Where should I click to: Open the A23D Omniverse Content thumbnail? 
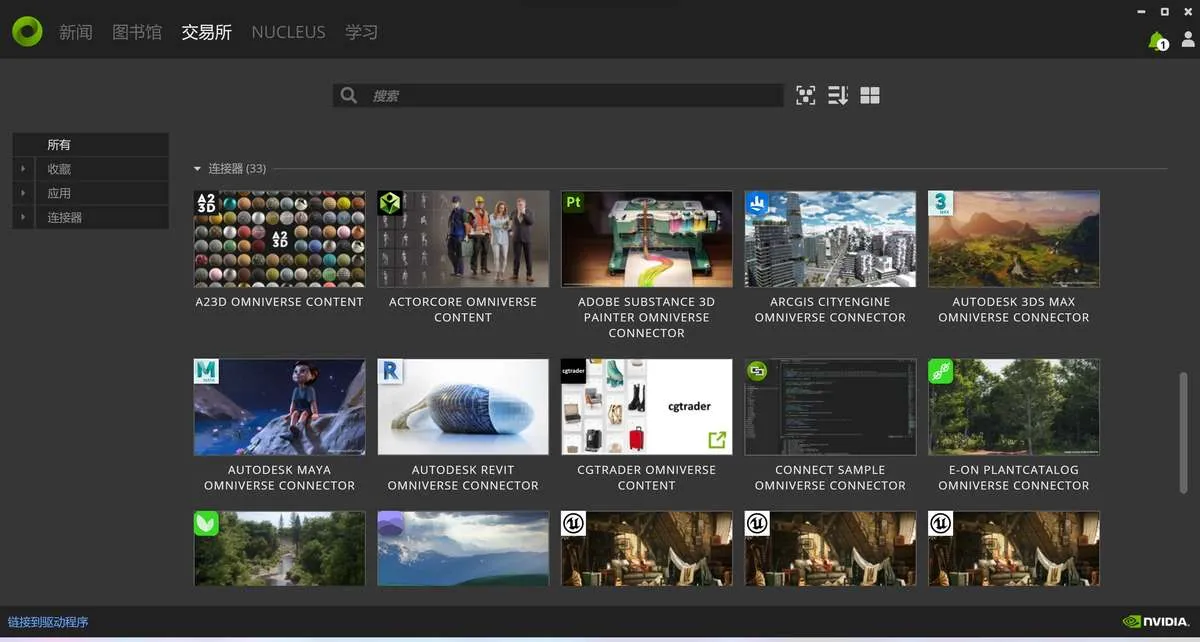click(280, 239)
